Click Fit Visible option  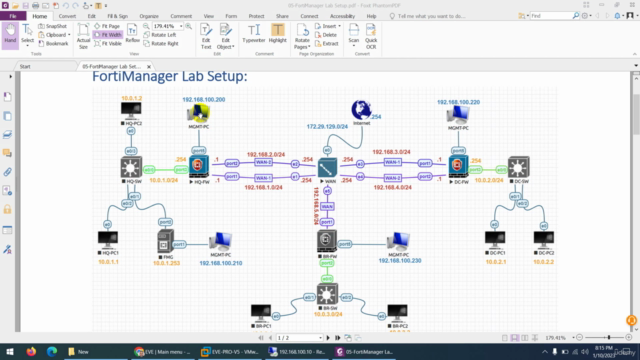tap(108, 43)
